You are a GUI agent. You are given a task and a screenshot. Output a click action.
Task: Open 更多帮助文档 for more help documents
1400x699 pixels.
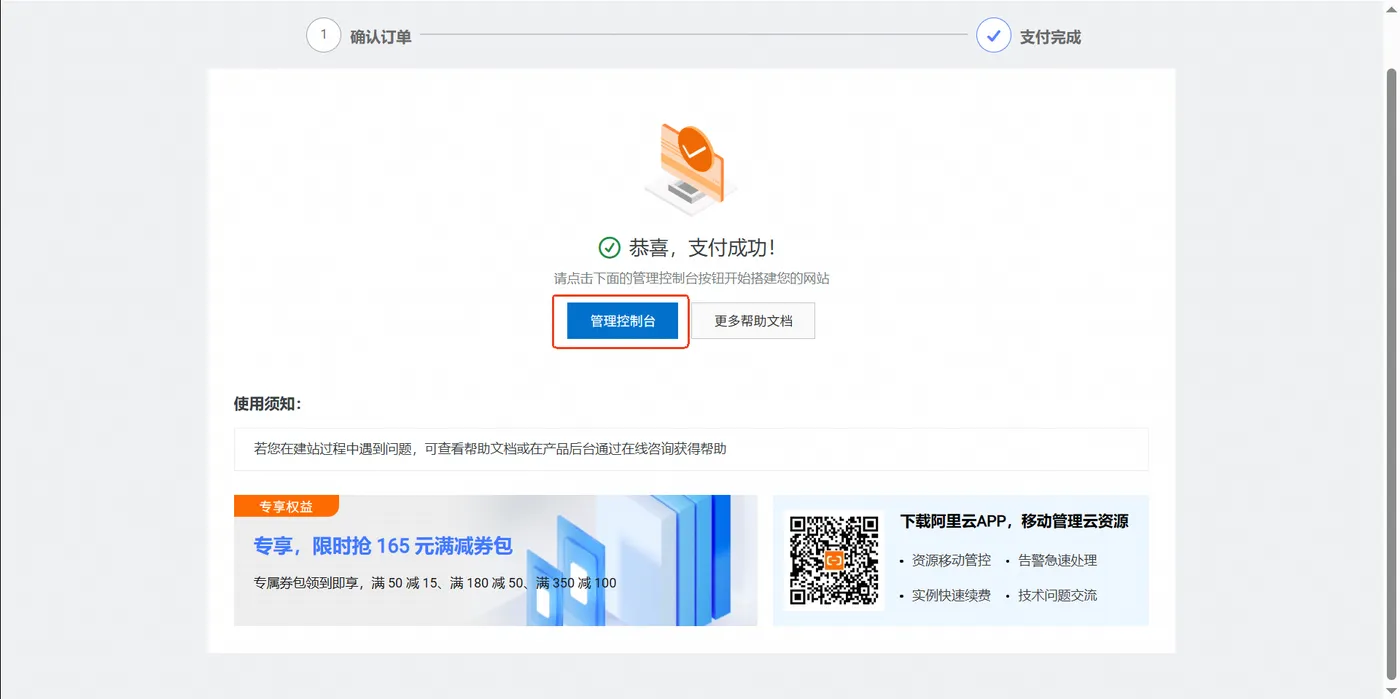point(754,320)
